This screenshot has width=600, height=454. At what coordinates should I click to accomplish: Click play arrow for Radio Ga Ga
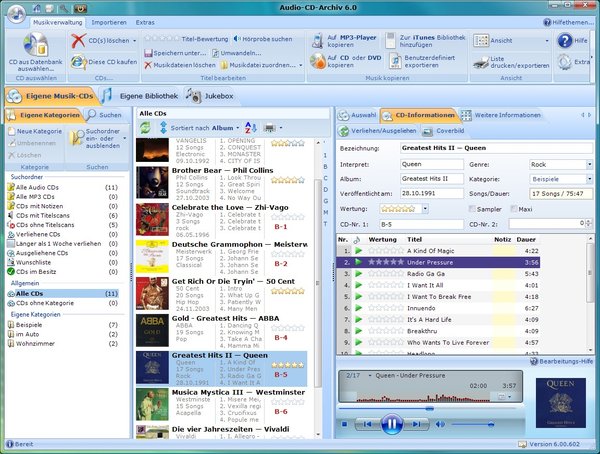(359, 274)
